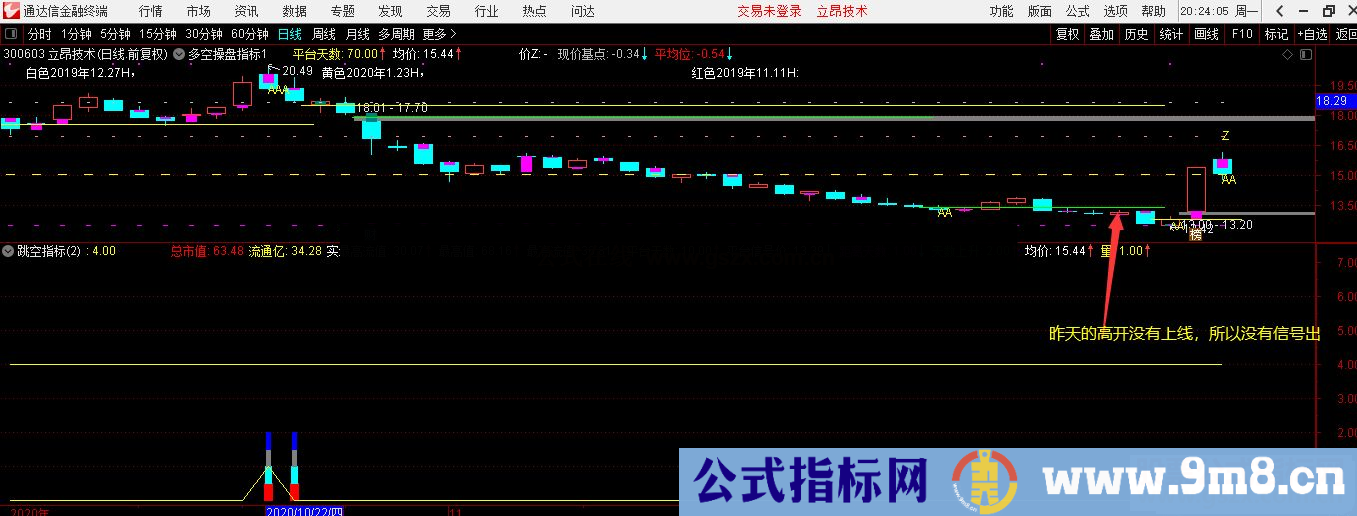Switch to the 周线 weekly tab
This screenshot has height=516, width=1357.
tap(324, 34)
